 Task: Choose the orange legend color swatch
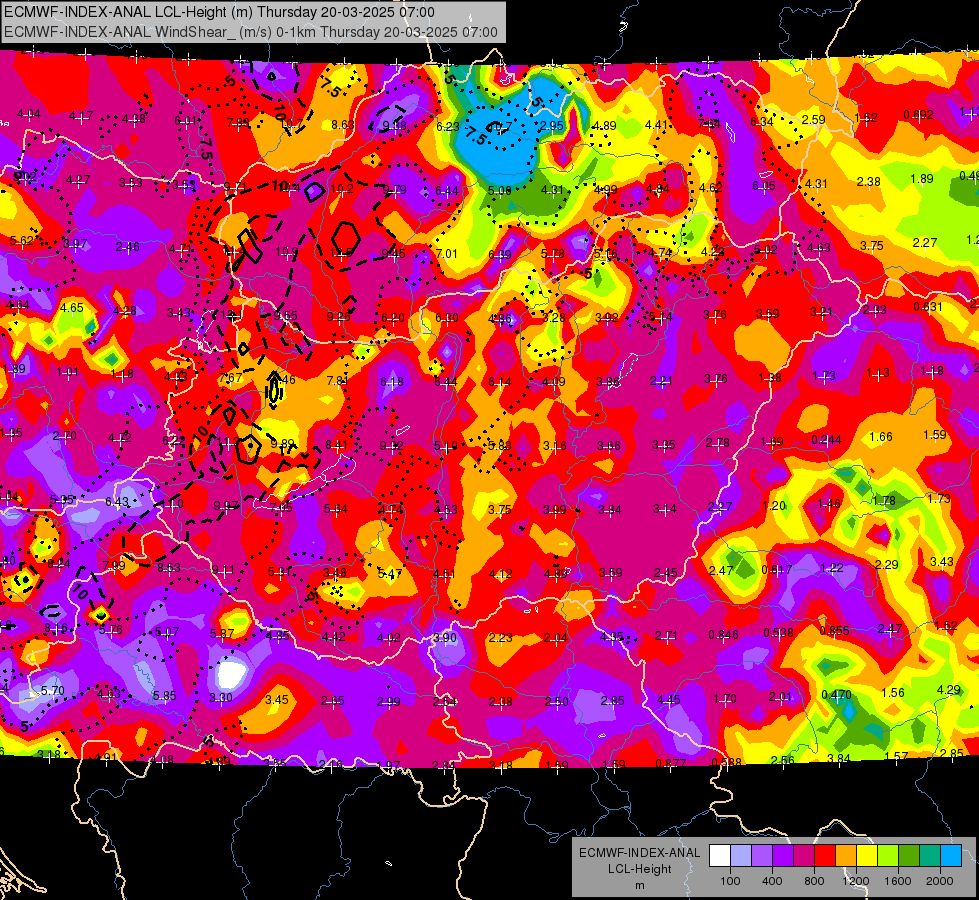pos(846,856)
